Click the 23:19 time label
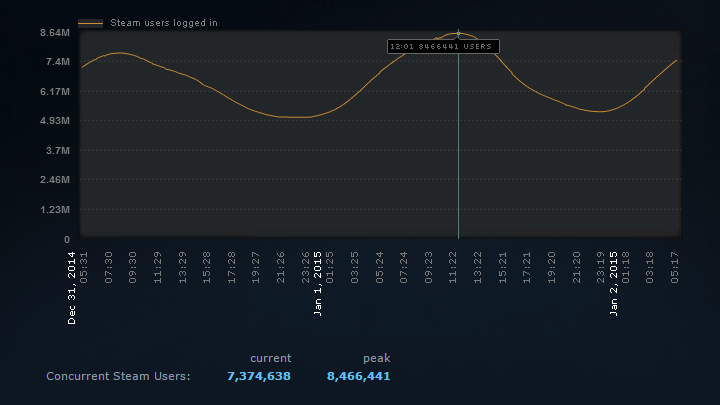This screenshot has width=720, height=405. tap(601, 267)
